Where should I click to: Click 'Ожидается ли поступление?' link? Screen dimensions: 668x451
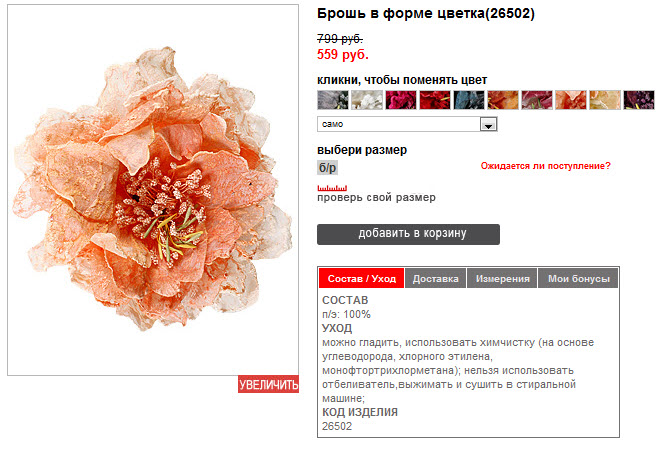pos(545,166)
